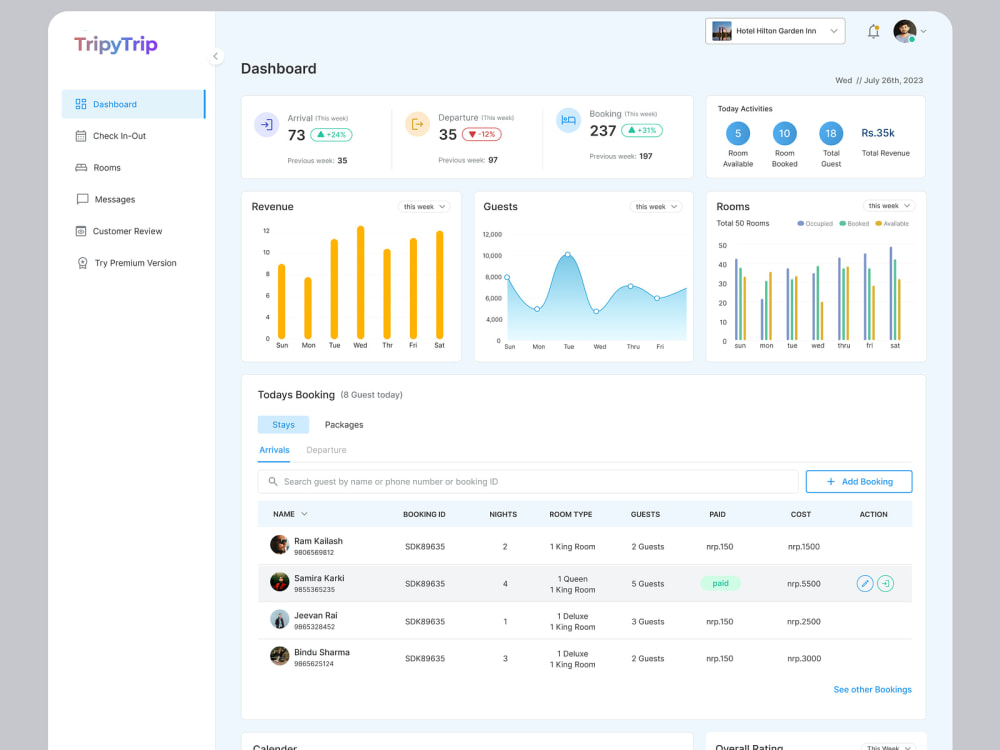
Task: Click the search magnifier icon
Action: click(273, 482)
